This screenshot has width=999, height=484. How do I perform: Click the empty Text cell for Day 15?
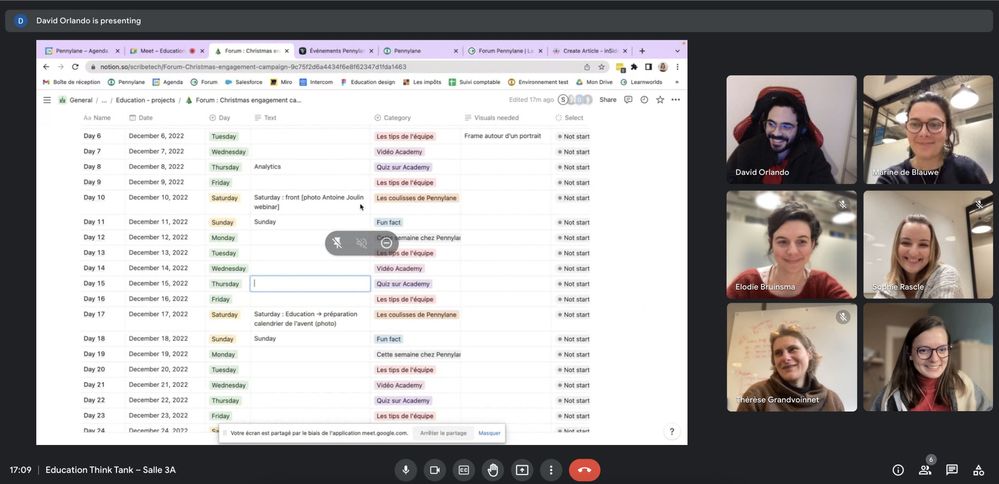tap(310, 284)
